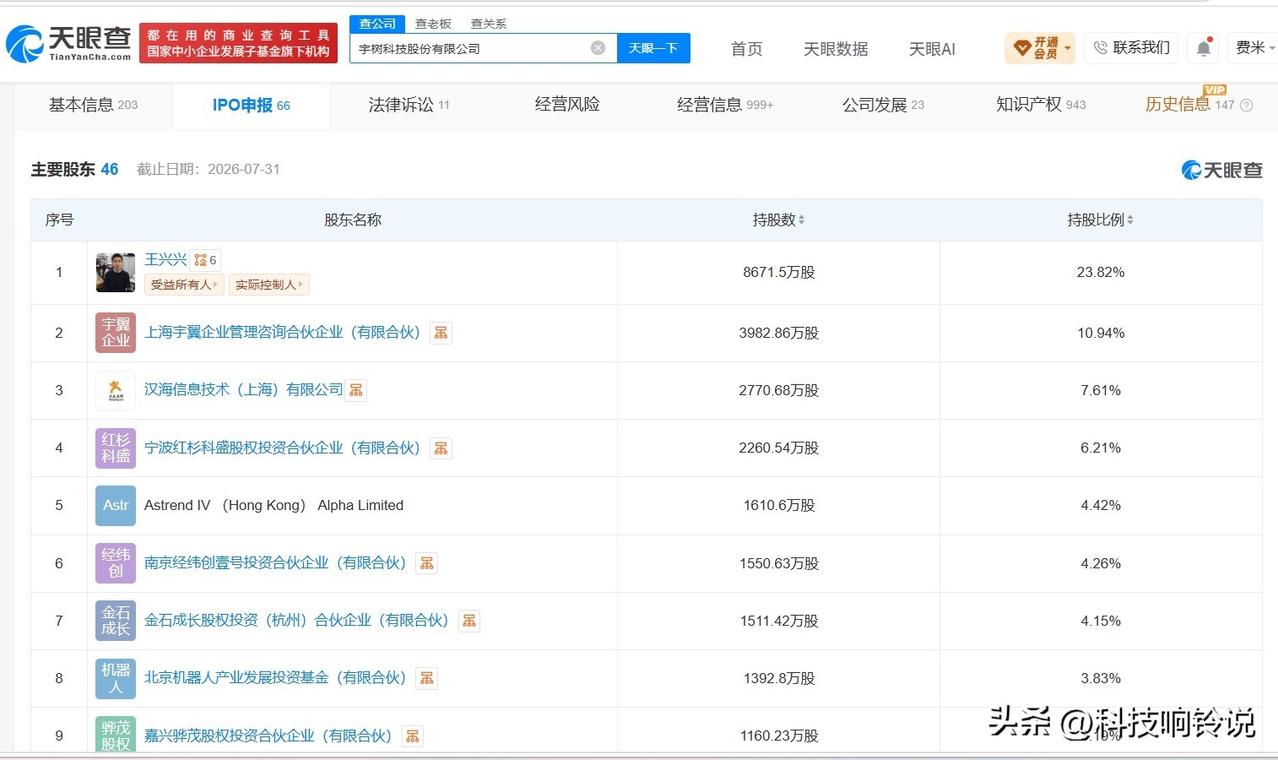1278x760 pixels.
Task: Click the 经纬创 shareholder logo tile
Action: 116,563
